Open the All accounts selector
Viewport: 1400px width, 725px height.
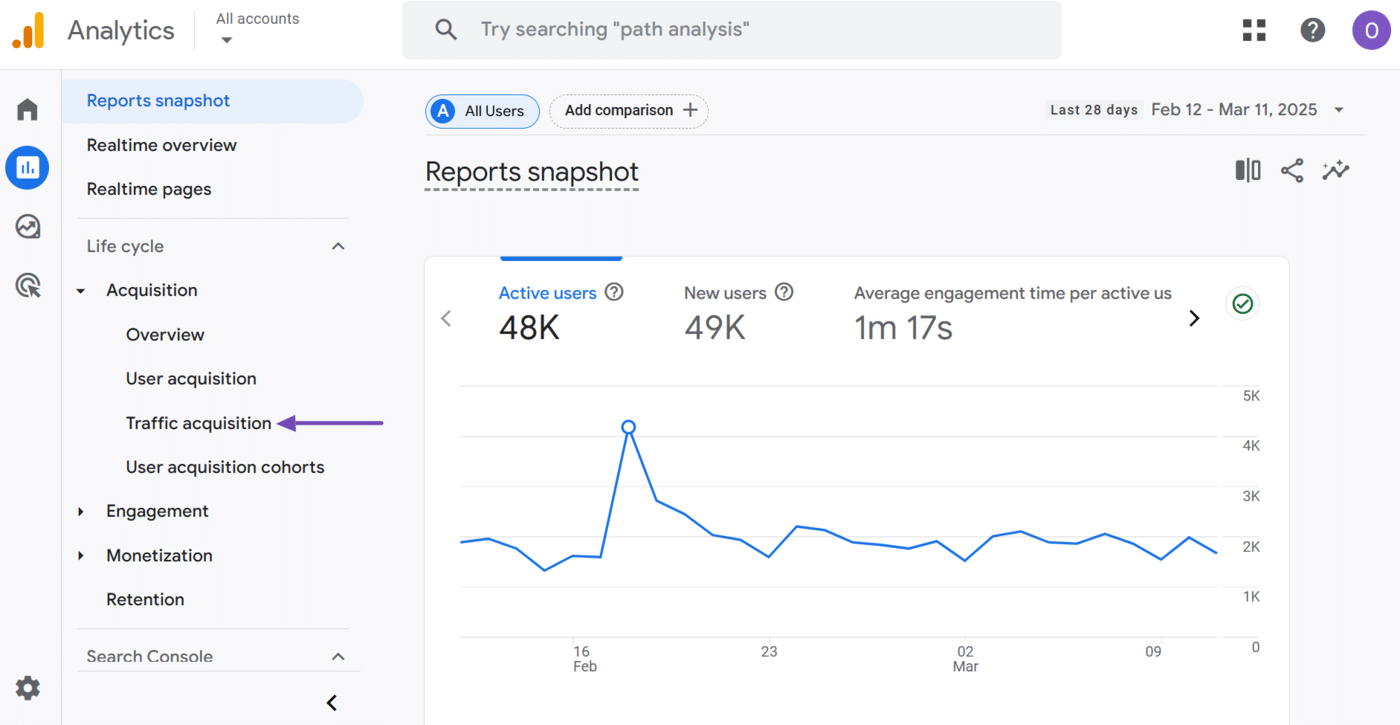[x=257, y=29]
